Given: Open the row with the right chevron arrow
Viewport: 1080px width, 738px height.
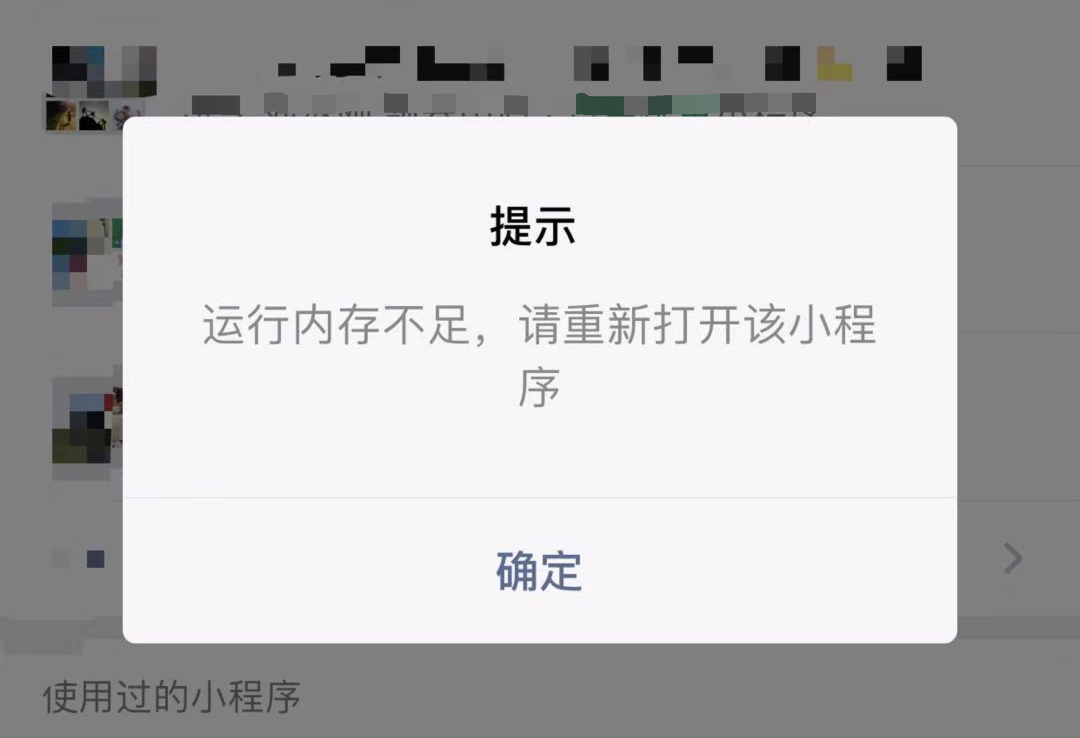Looking at the screenshot, I should tap(1012, 558).
